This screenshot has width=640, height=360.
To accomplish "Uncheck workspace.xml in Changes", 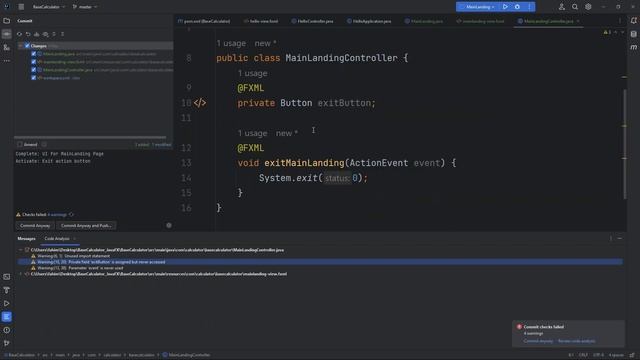I will tap(33, 78).
